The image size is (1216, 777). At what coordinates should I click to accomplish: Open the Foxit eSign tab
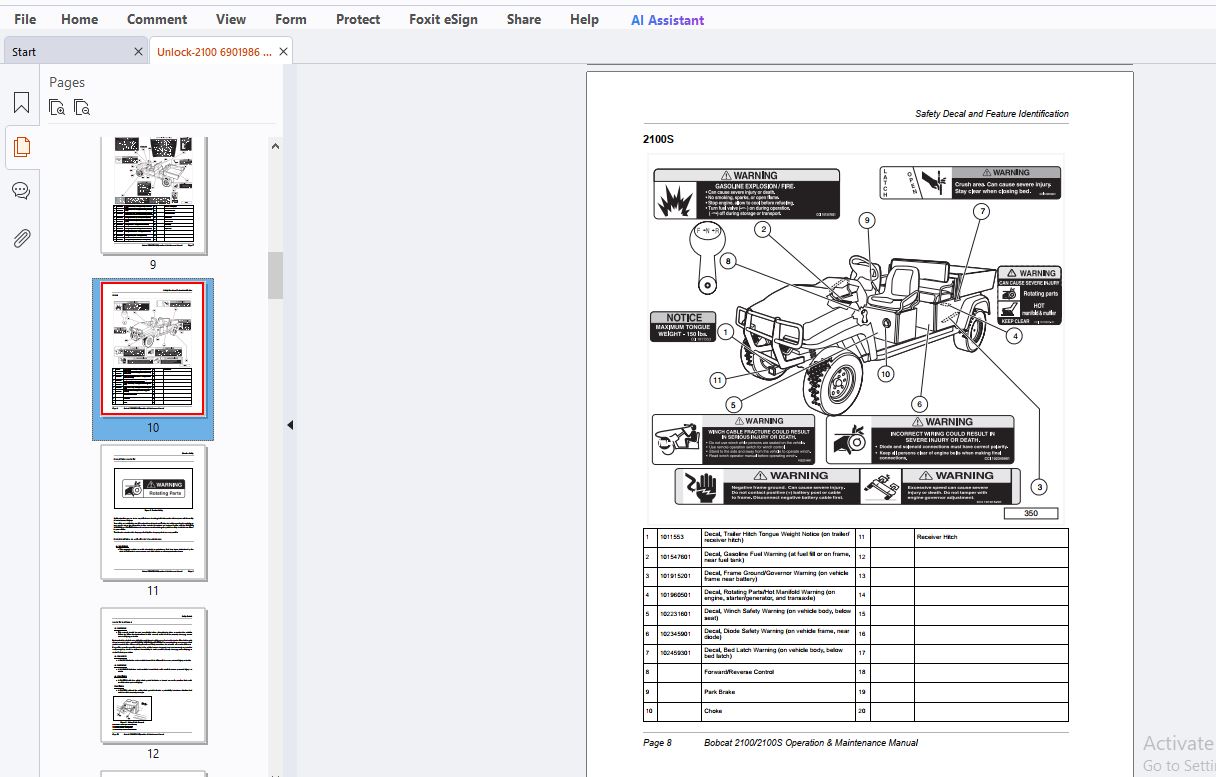click(x=445, y=19)
